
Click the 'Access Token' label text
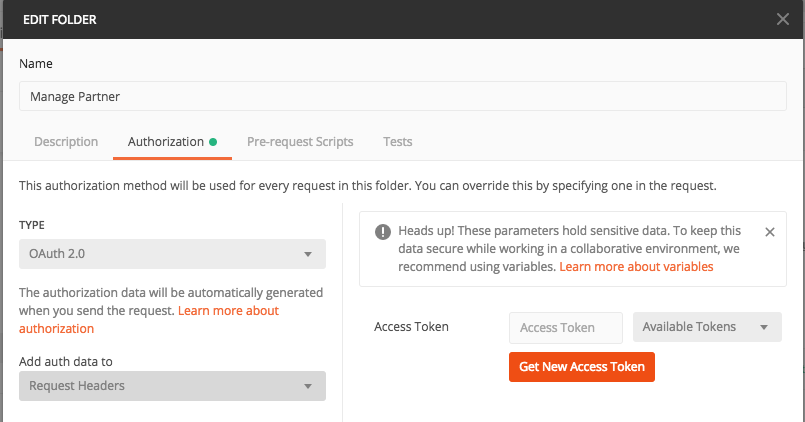[411, 327]
